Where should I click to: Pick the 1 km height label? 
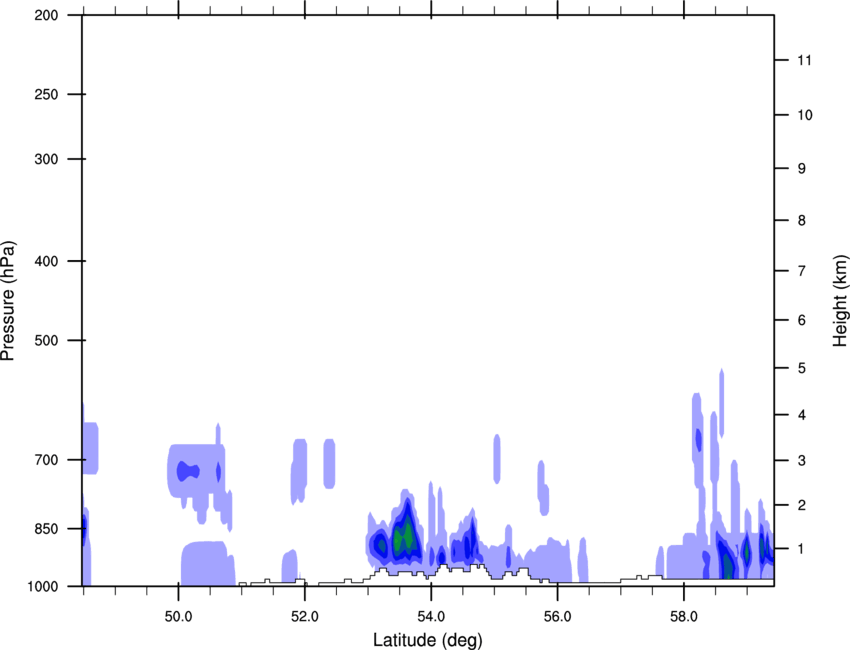click(x=802, y=549)
